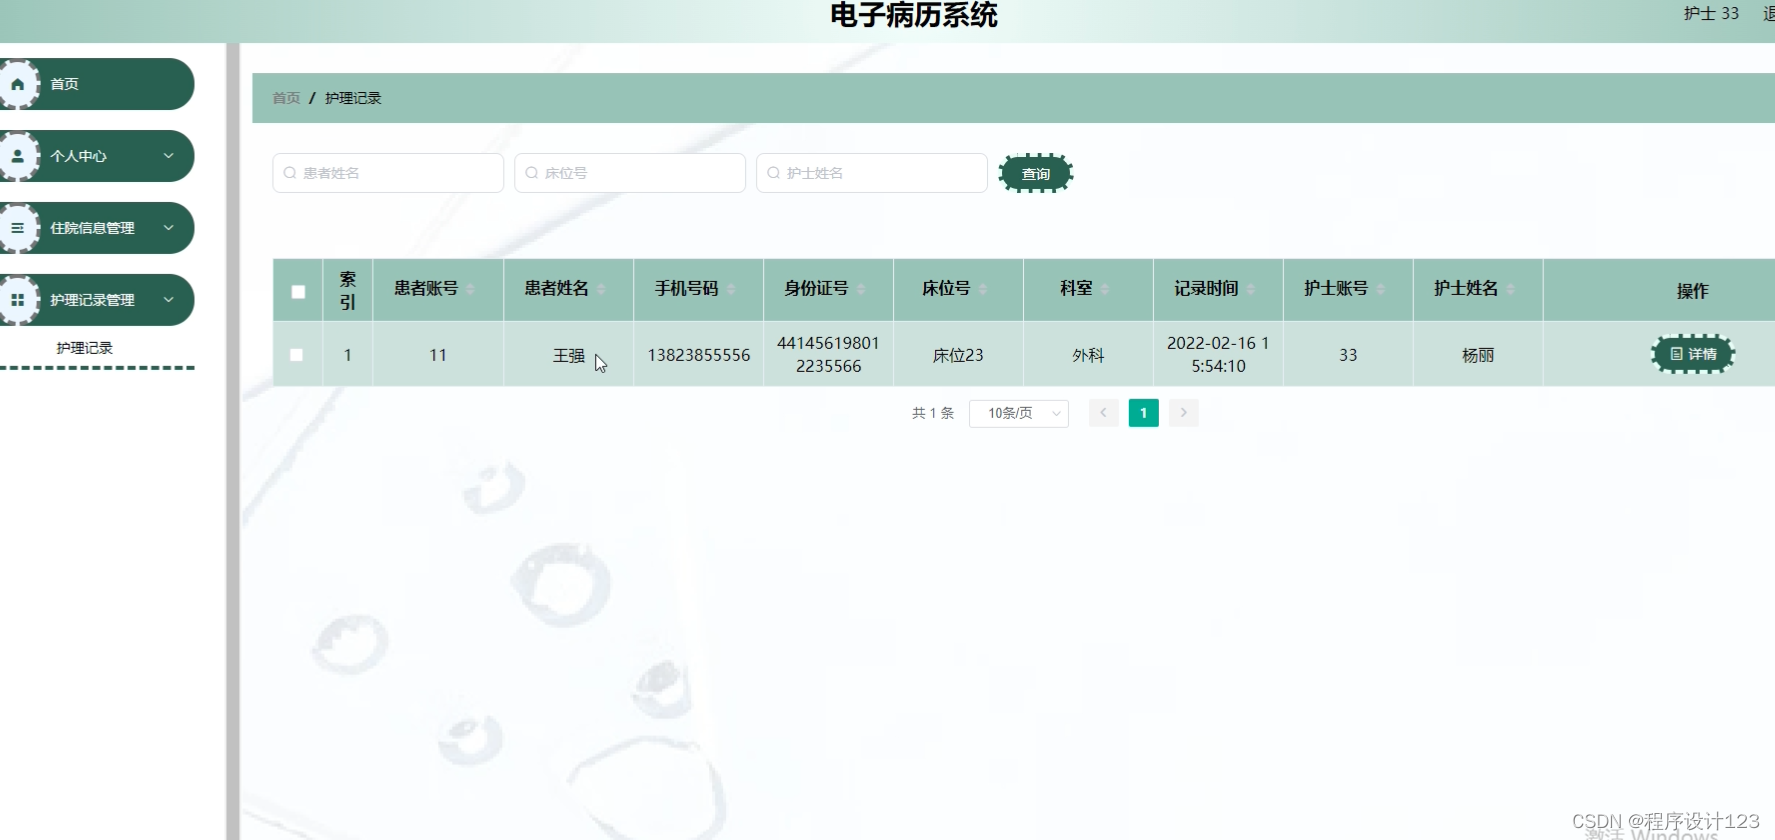Click the 外科 department cell
This screenshot has width=1775, height=840.
(1088, 355)
